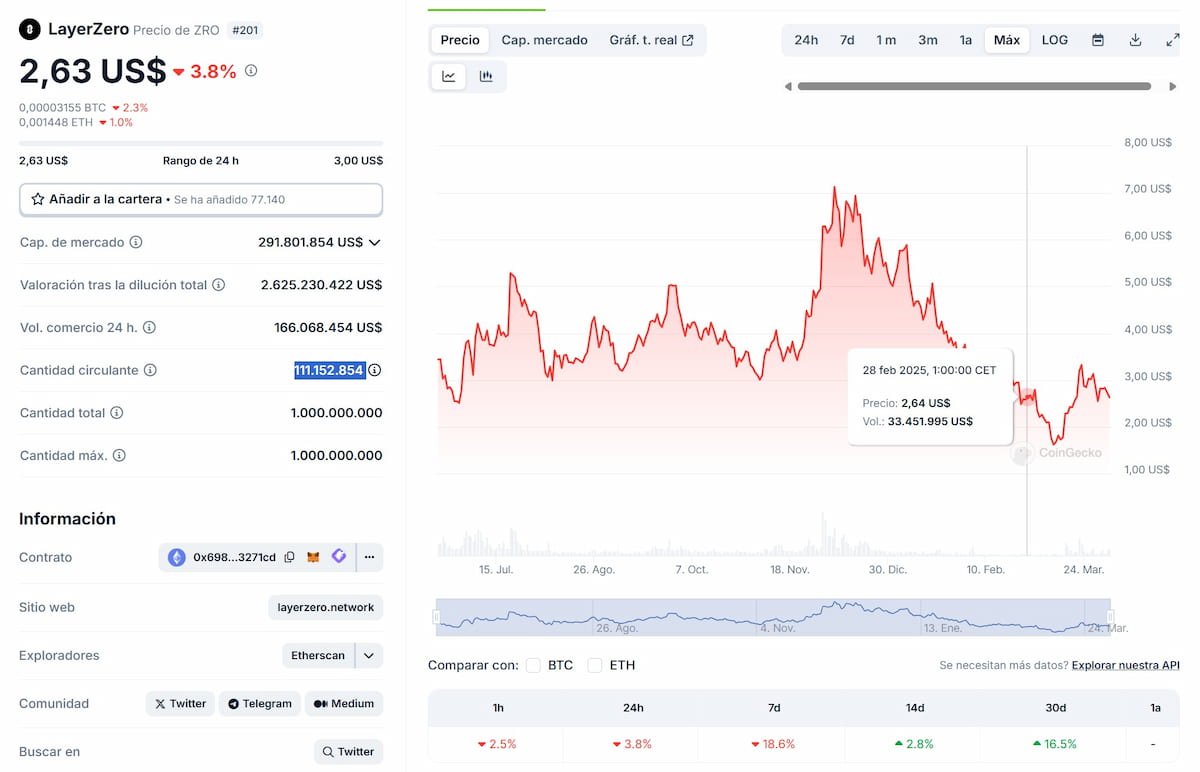Open Explorar nuestra API link
The width and height of the screenshot is (1200, 772).
click(1125, 665)
